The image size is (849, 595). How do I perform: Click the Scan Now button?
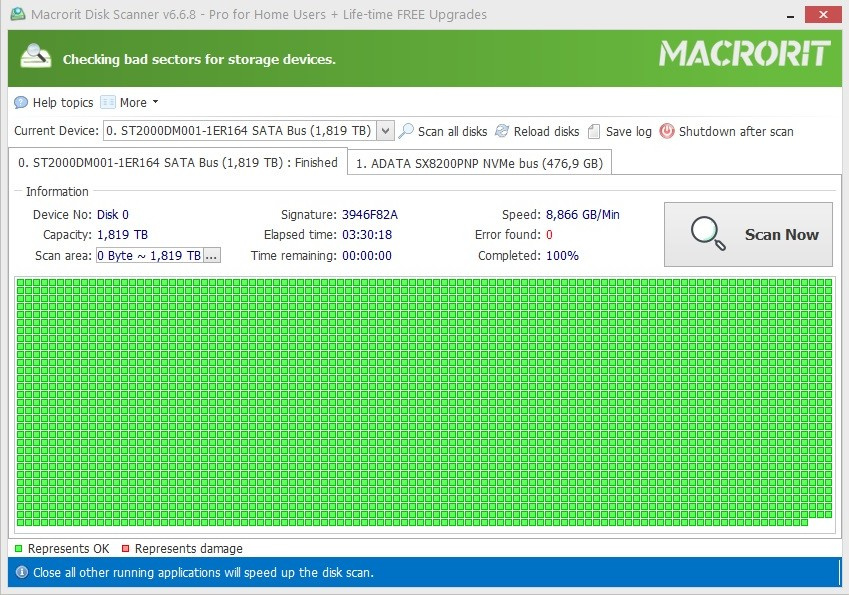point(748,233)
